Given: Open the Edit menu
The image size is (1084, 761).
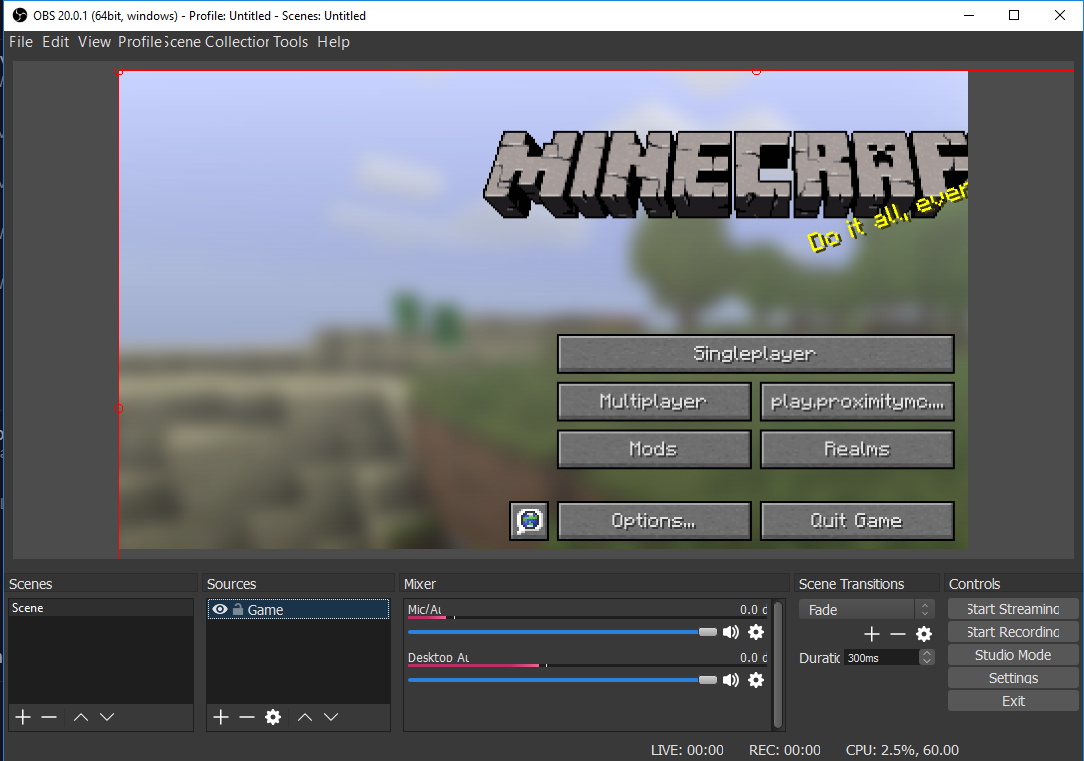Looking at the screenshot, I should pyautogui.click(x=55, y=42).
